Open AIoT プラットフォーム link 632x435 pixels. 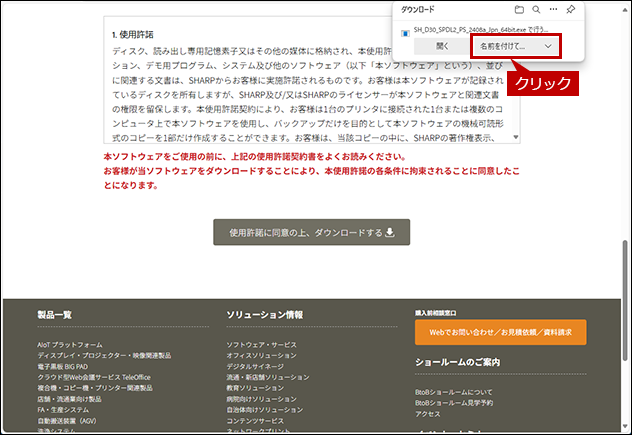click(x=70, y=345)
